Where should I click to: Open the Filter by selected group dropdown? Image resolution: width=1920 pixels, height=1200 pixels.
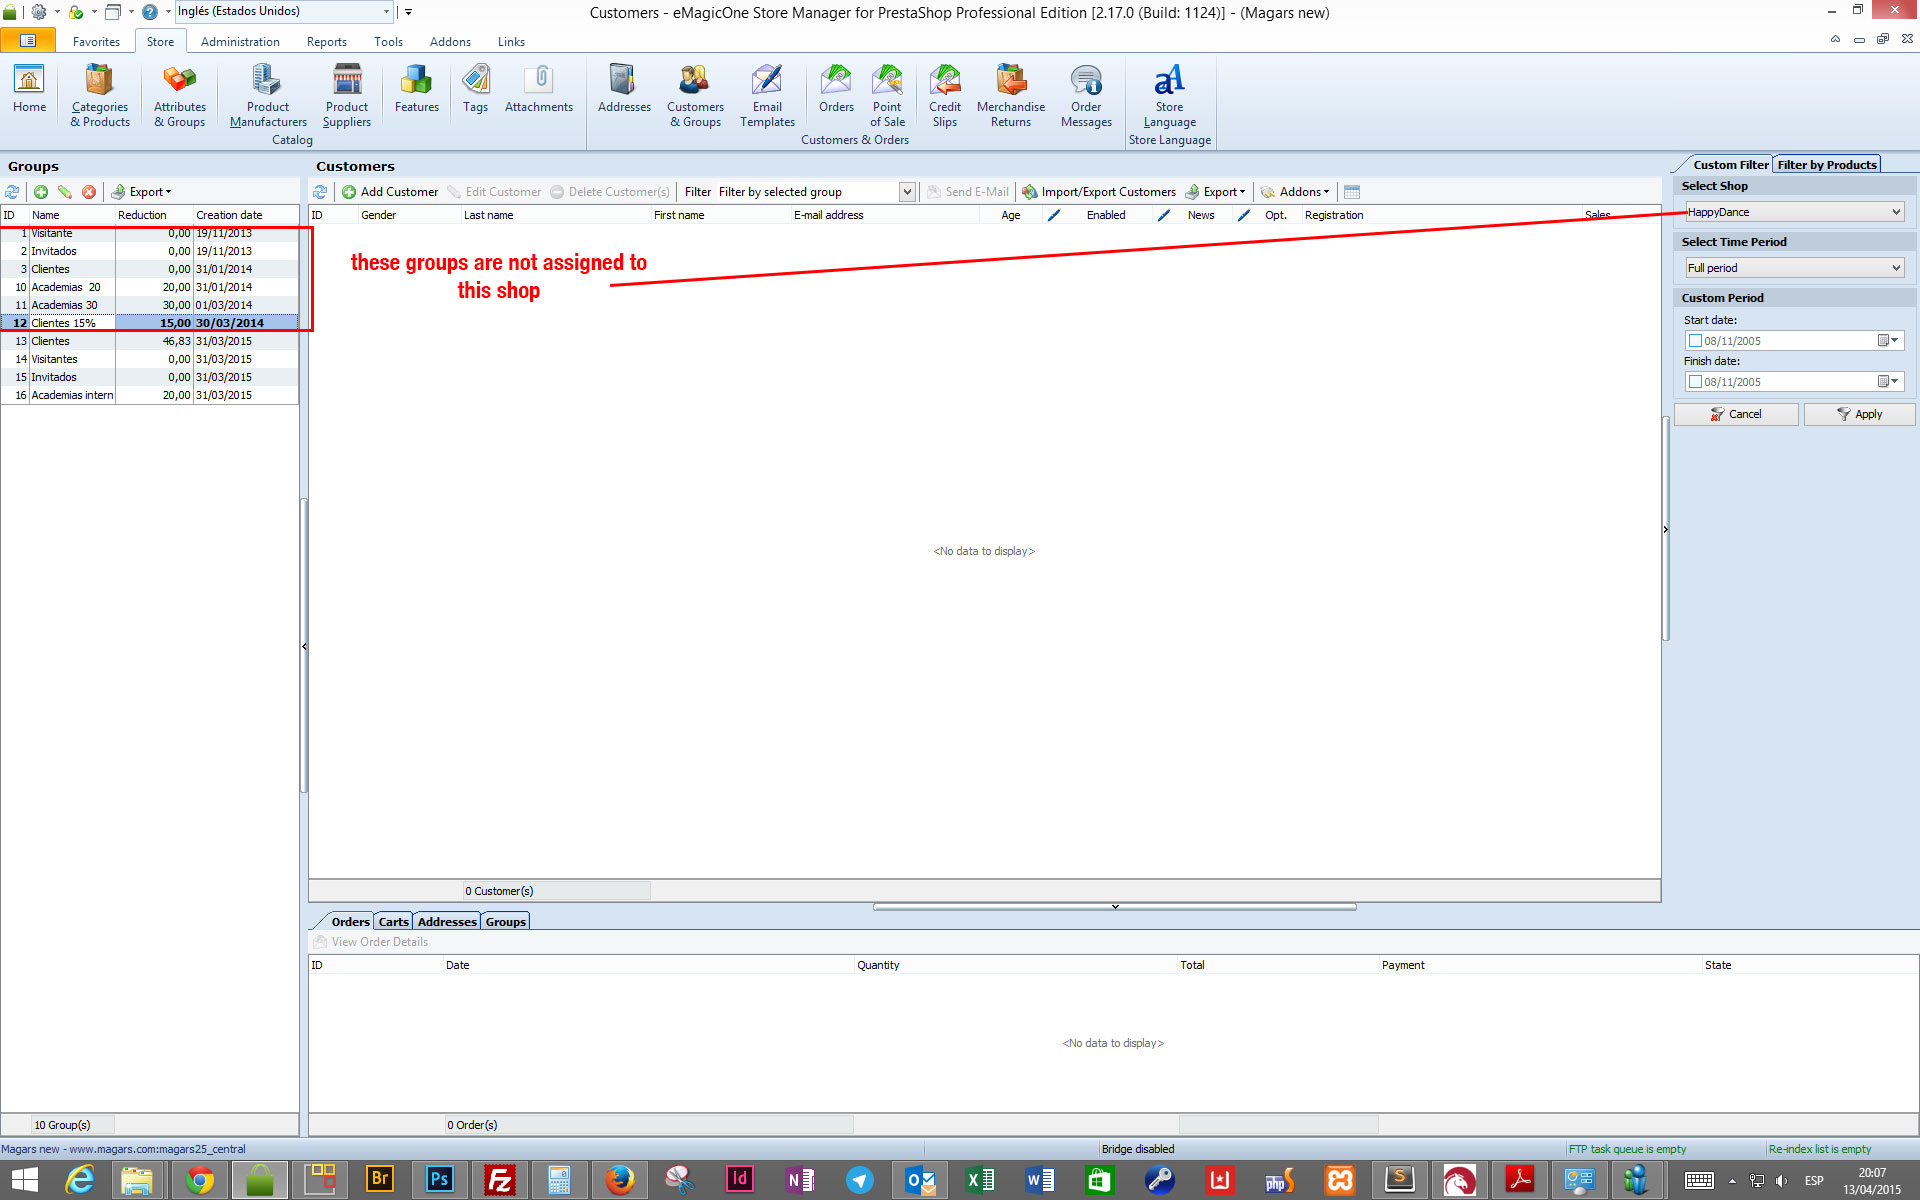pos(907,192)
